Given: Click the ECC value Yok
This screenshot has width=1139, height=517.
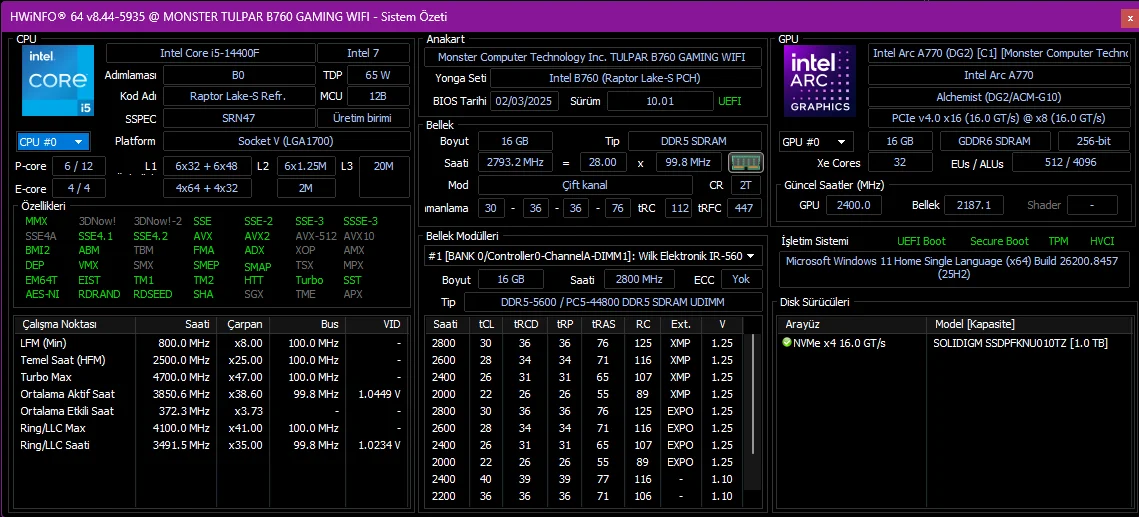Looking at the screenshot, I should [x=742, y=279].
